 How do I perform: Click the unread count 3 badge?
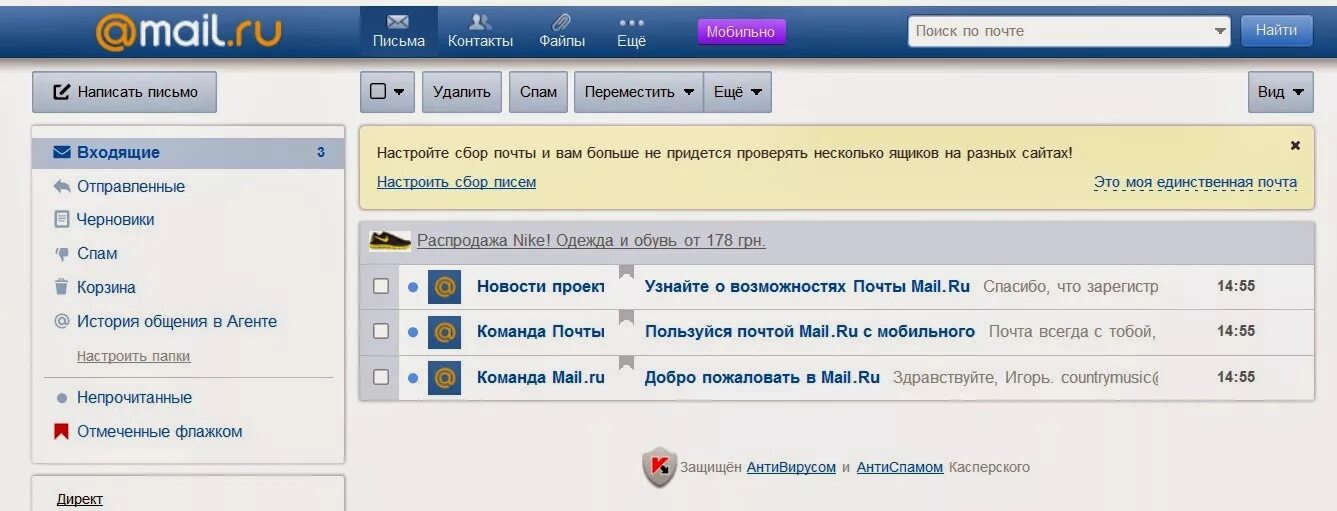click(321, 153)
